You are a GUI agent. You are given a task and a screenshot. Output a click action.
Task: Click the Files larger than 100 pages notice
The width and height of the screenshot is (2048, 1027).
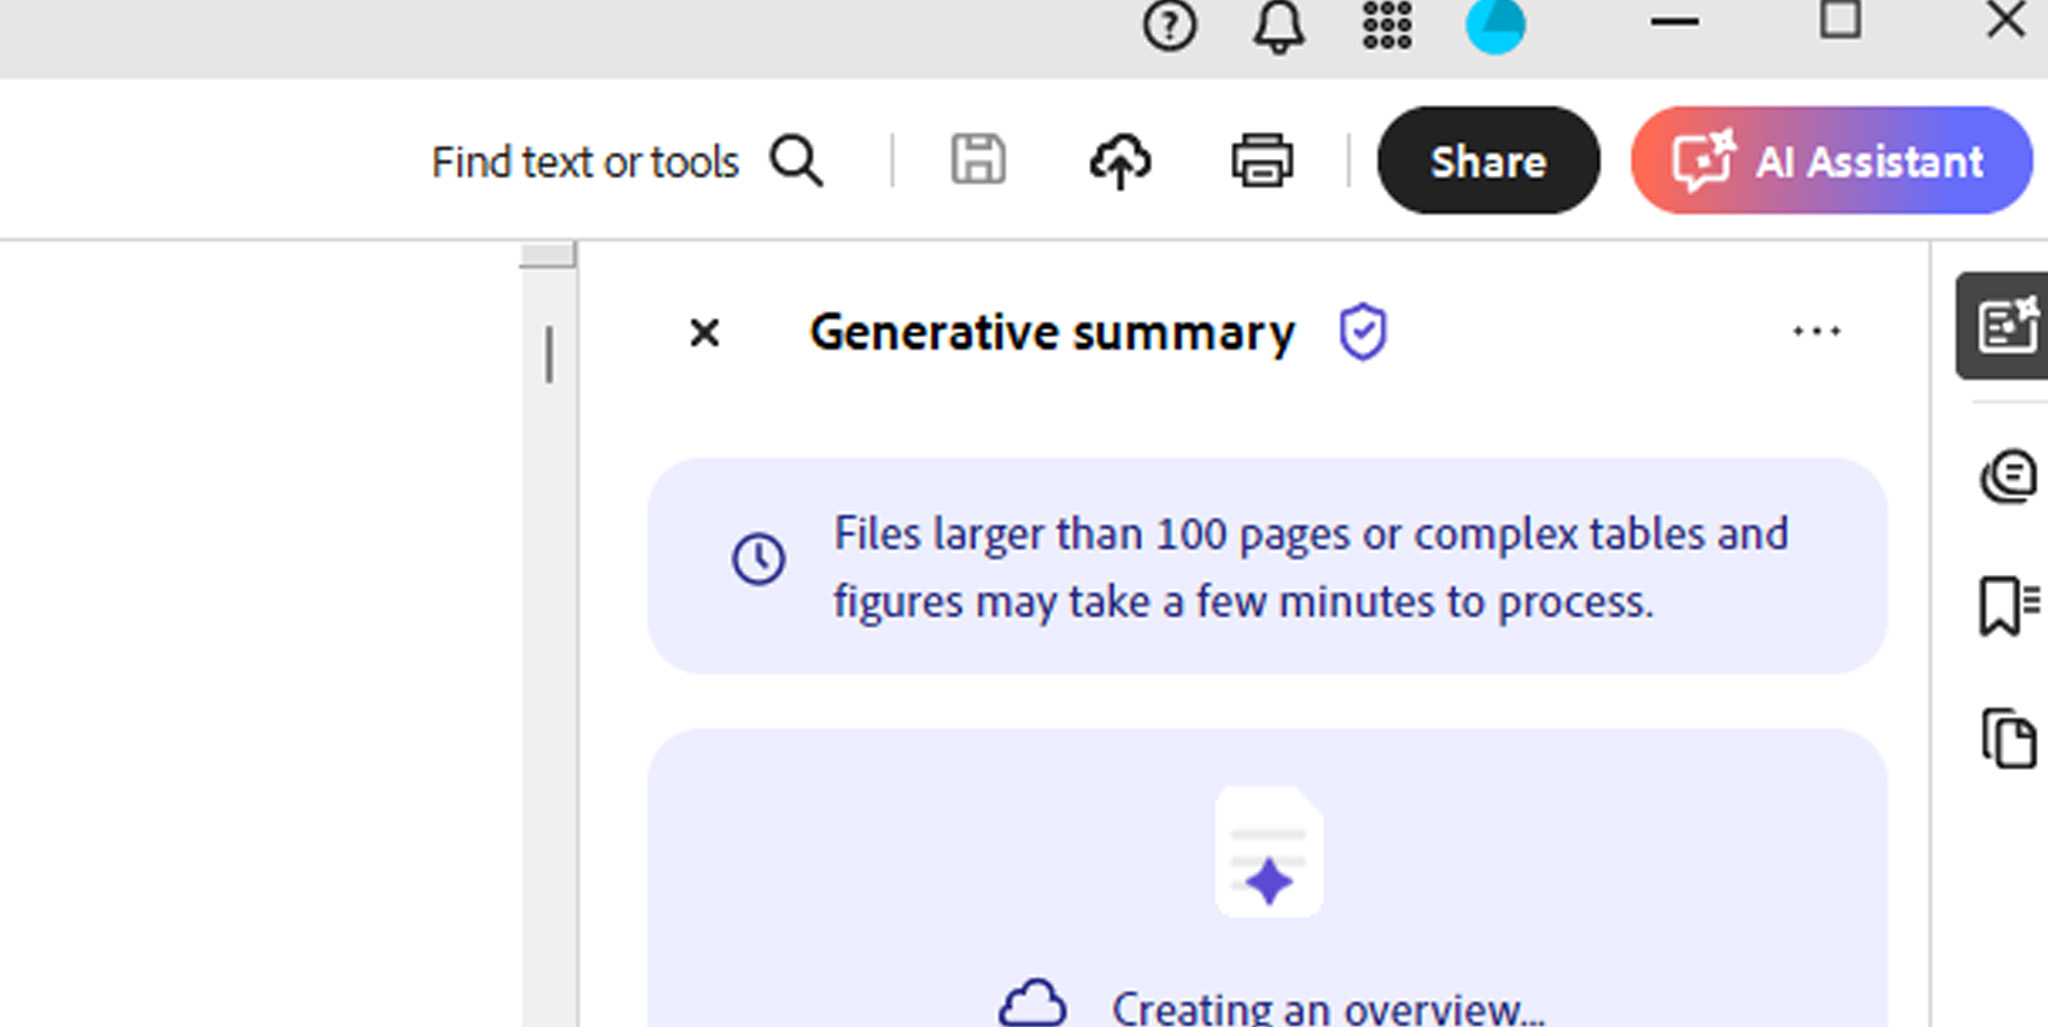click(x=1267, y=566)
